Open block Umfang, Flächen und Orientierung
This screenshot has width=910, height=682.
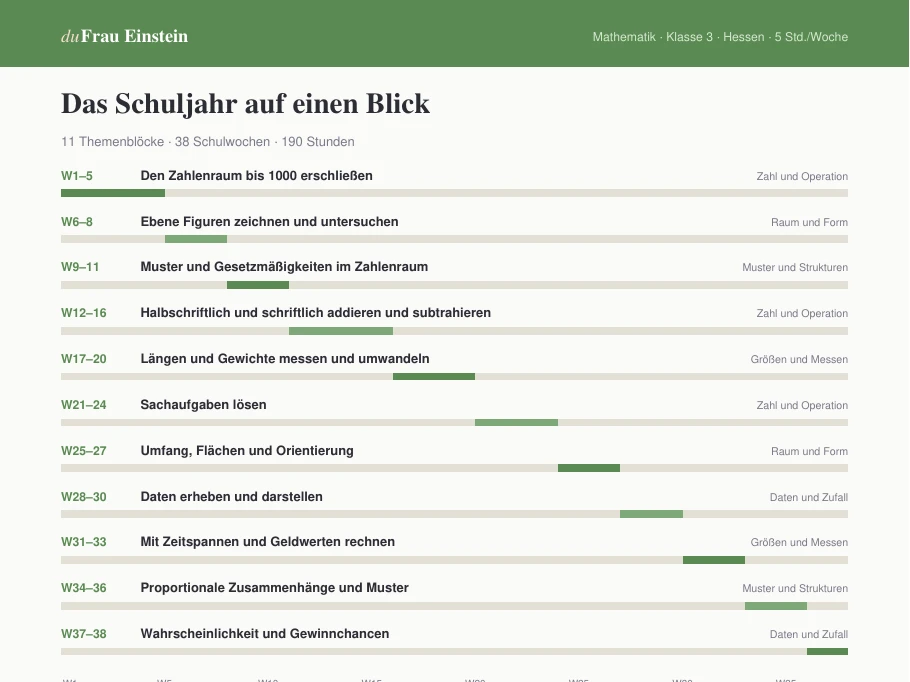coord(247,450)
